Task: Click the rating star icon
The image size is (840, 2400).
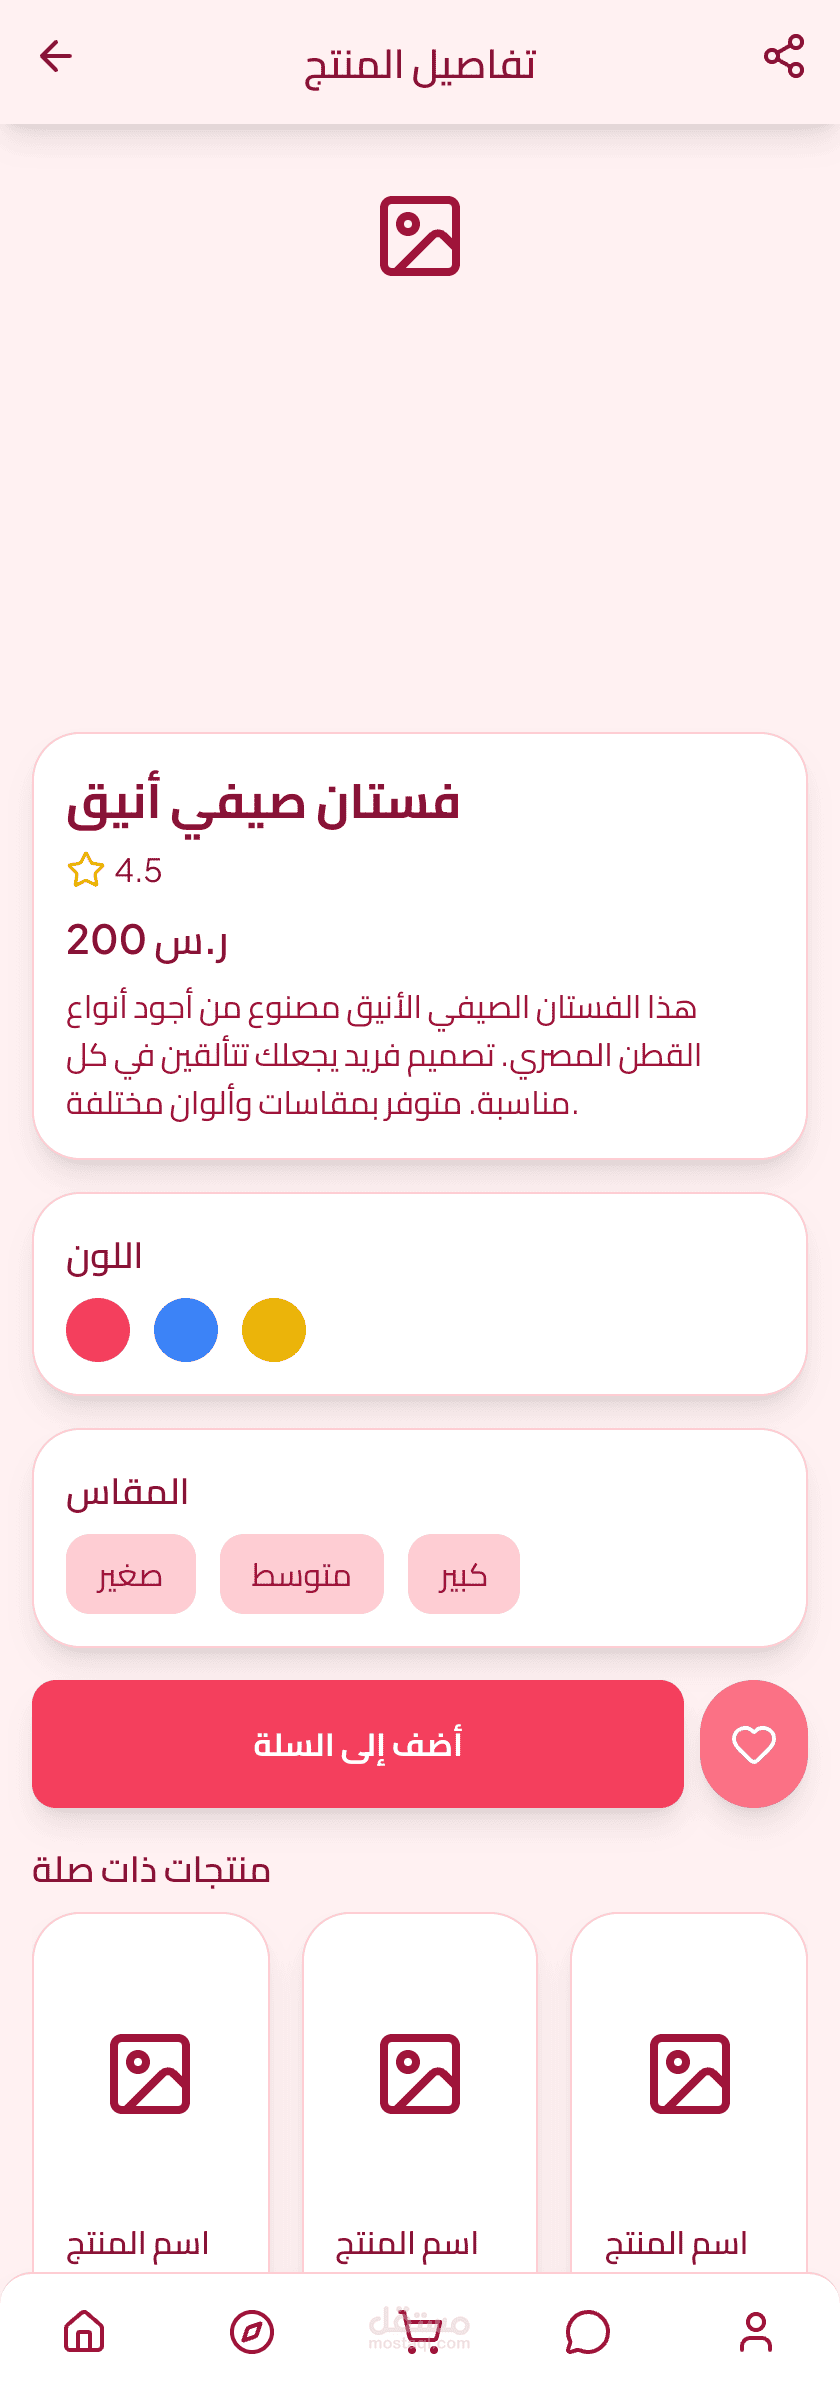Action: (86, 870)
